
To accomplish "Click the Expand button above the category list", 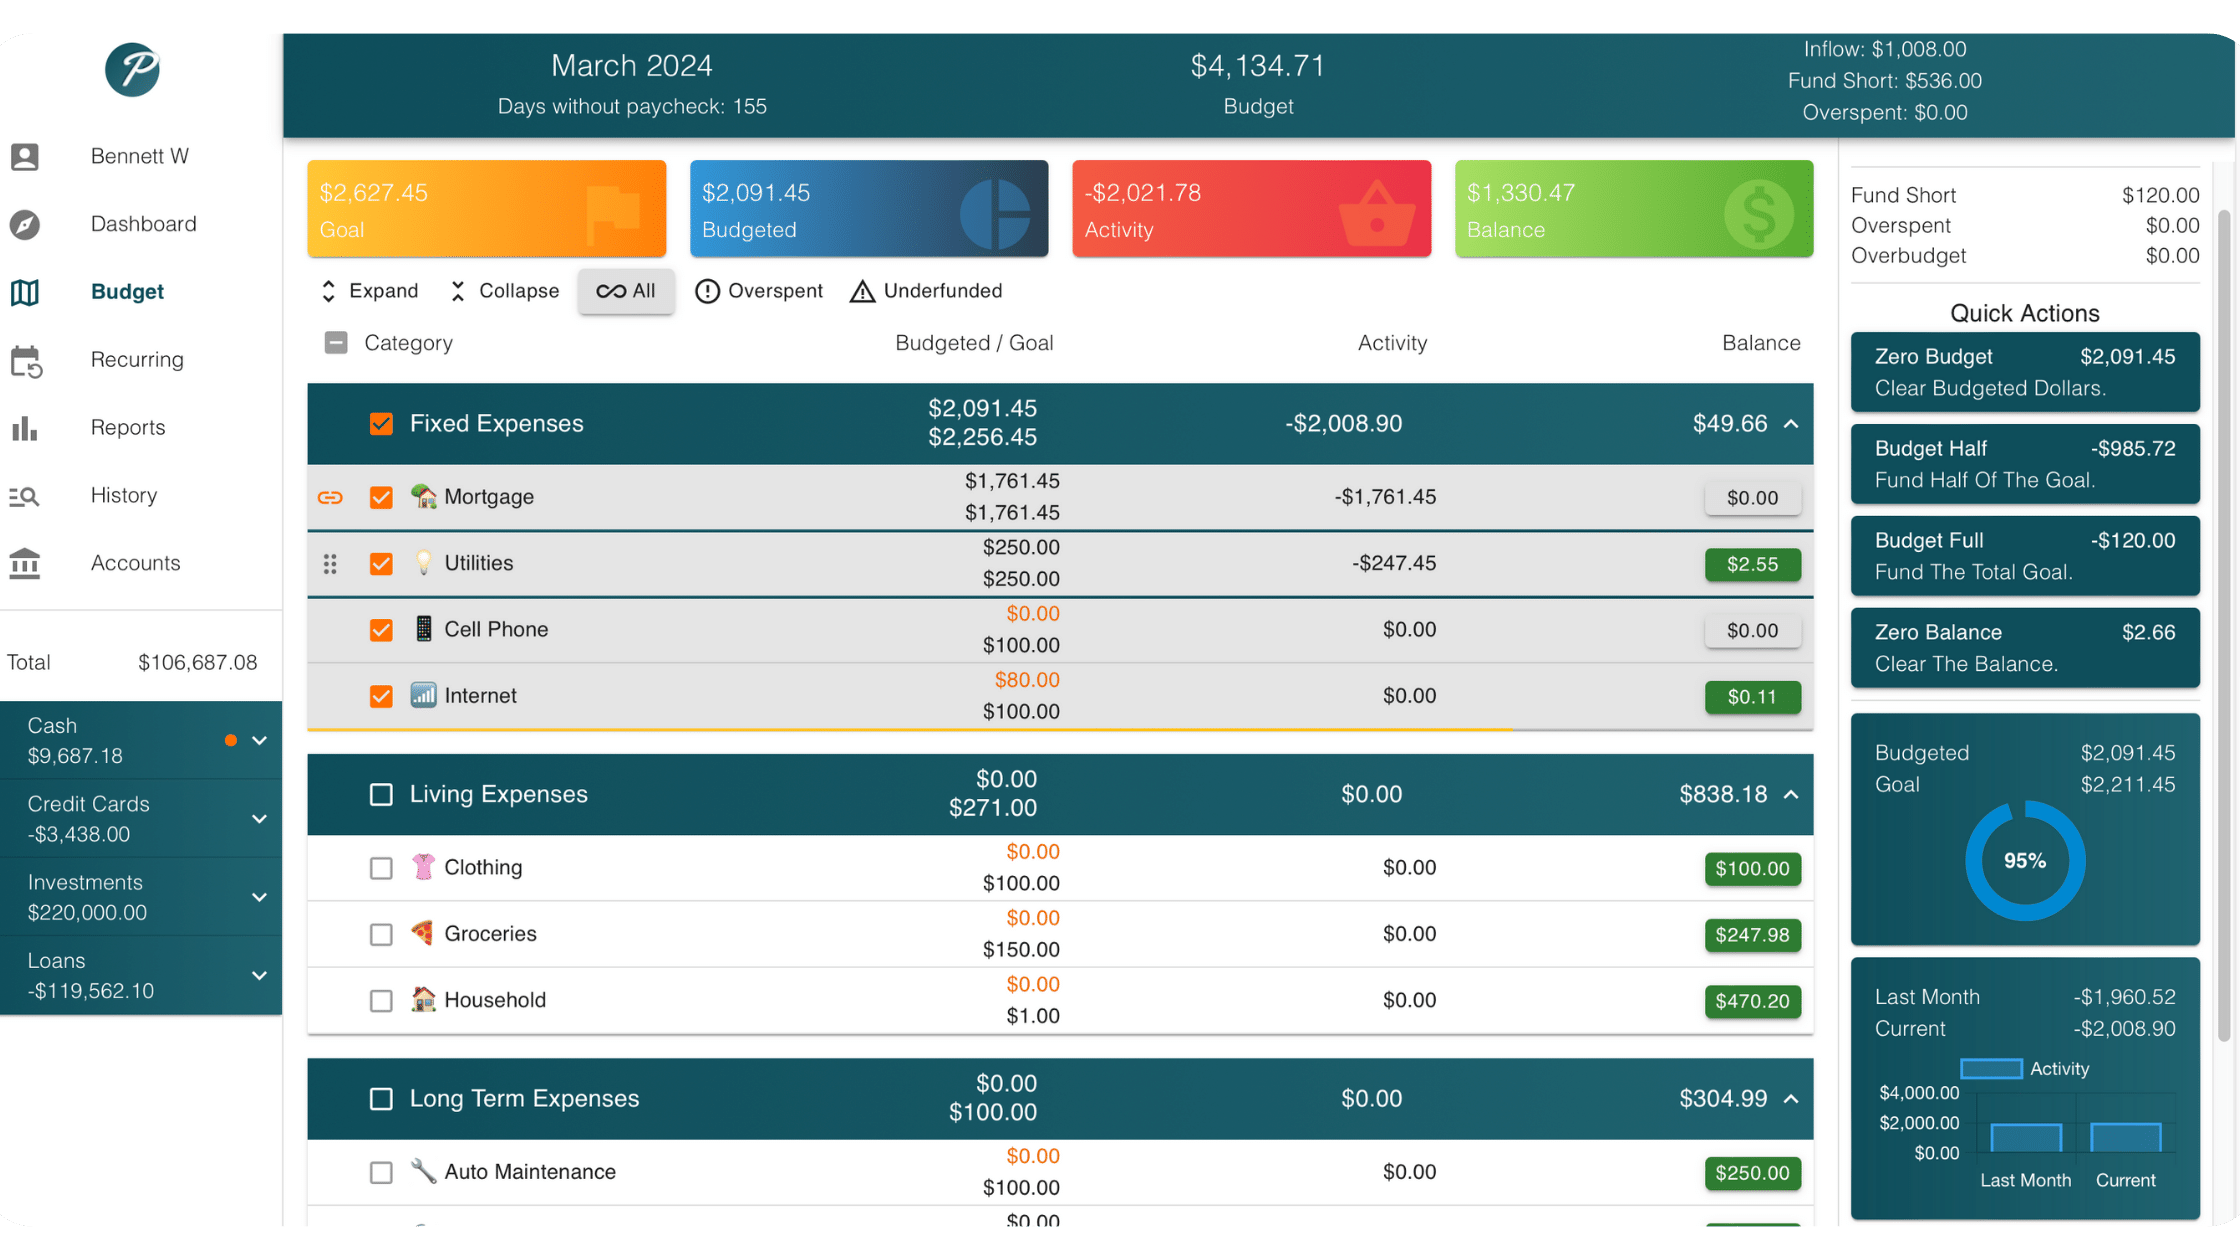I will 369,290.
